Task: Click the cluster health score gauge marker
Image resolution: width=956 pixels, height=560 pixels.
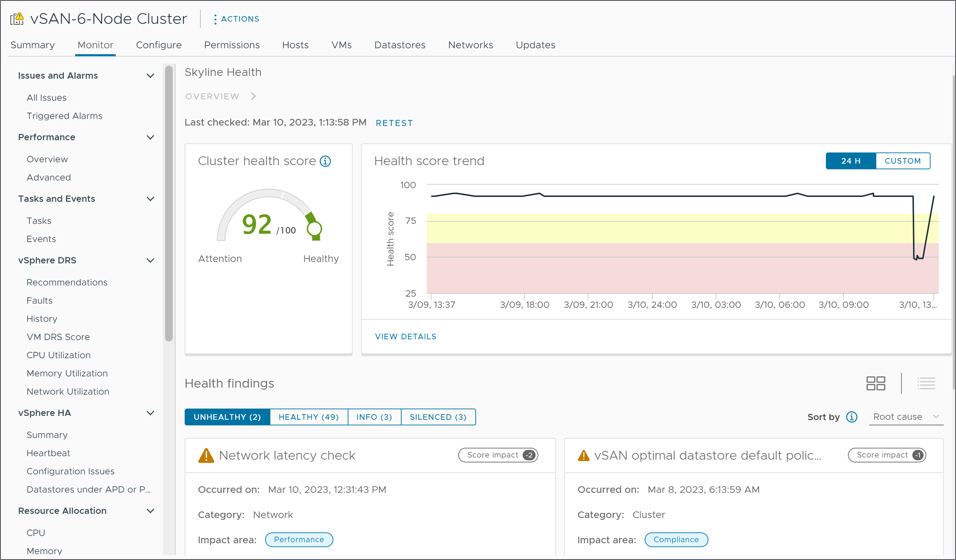Action: (314, 229)
